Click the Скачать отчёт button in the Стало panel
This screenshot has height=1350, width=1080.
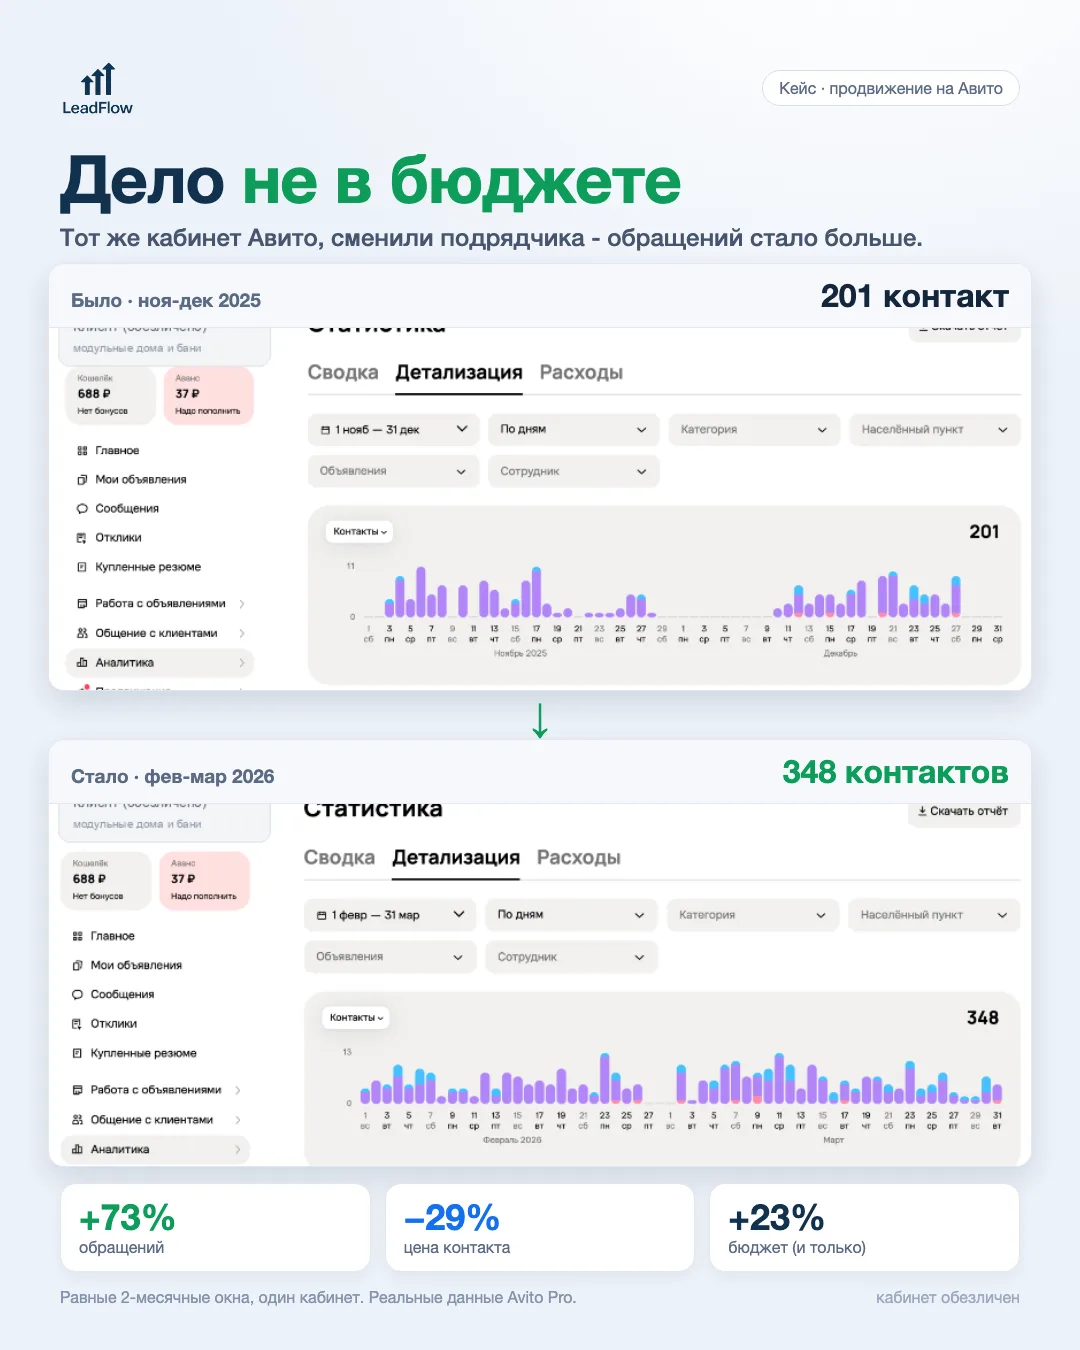[964, 812]
